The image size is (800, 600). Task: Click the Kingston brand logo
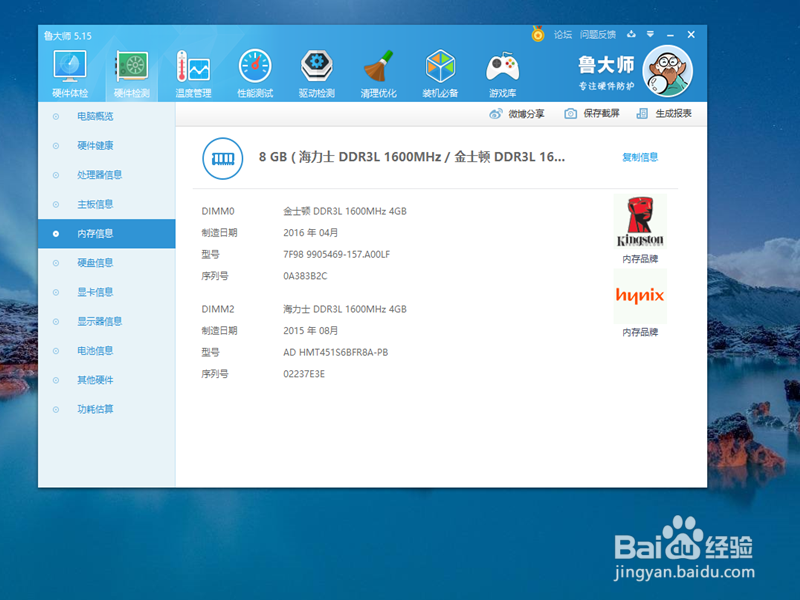click(x=640, y=221)
